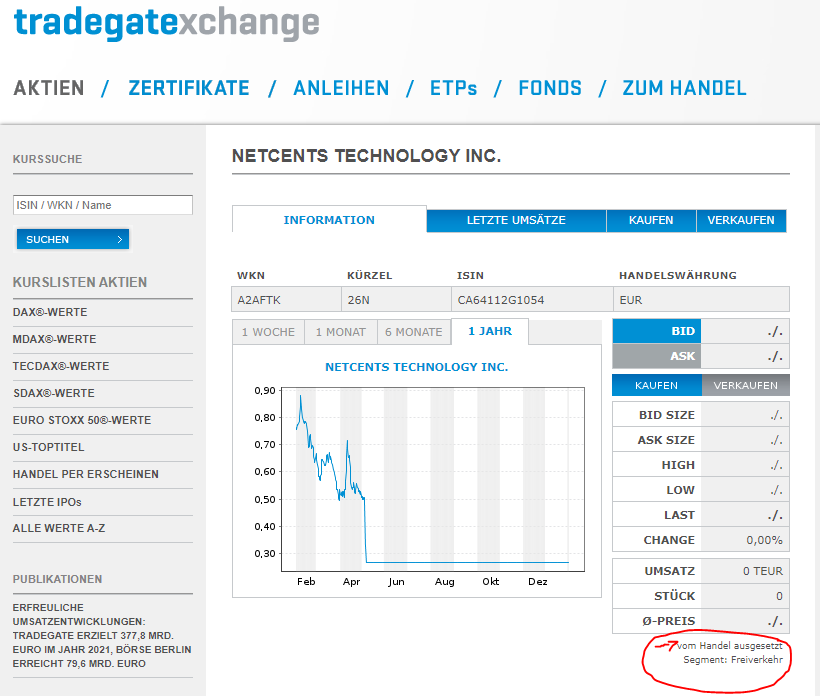The image size is (820, 696).
Task: Go to the ANLEIHEN section
Action: pos(341,88)
